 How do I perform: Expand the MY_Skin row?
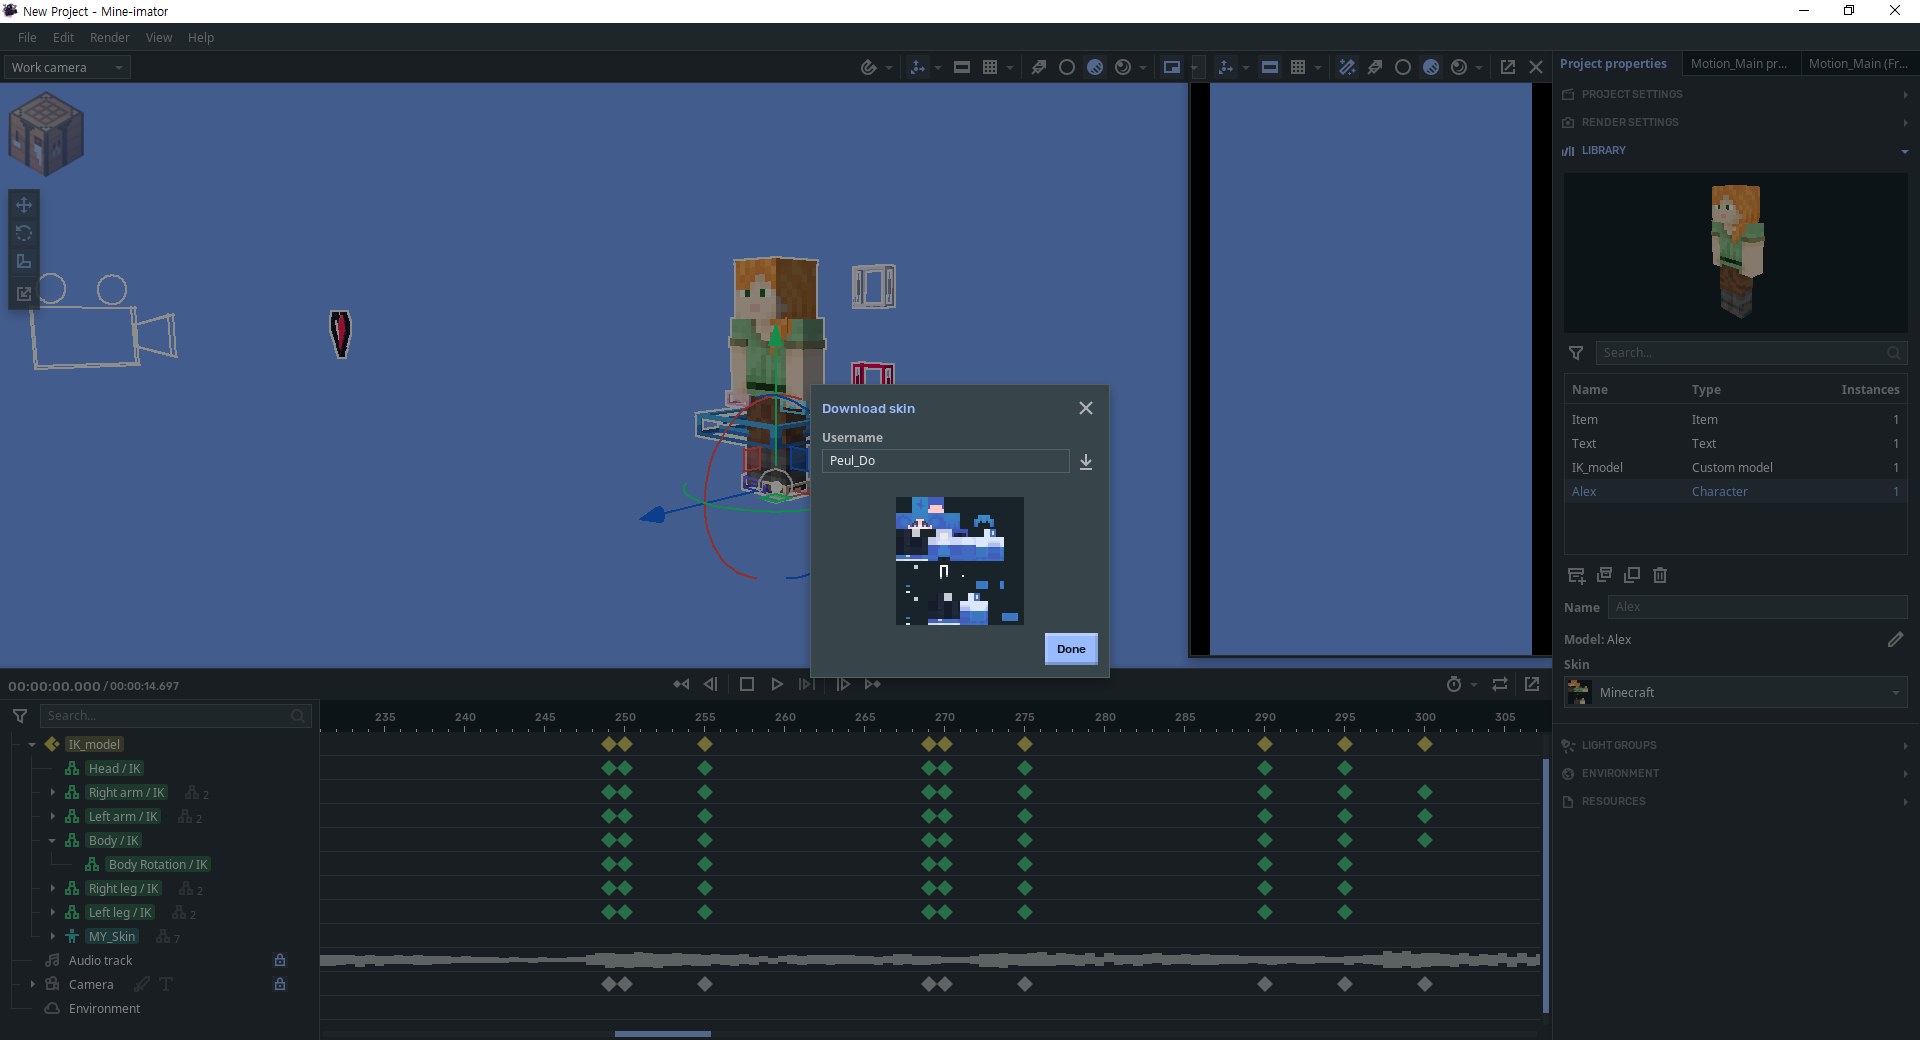click(x=52, y=936)
